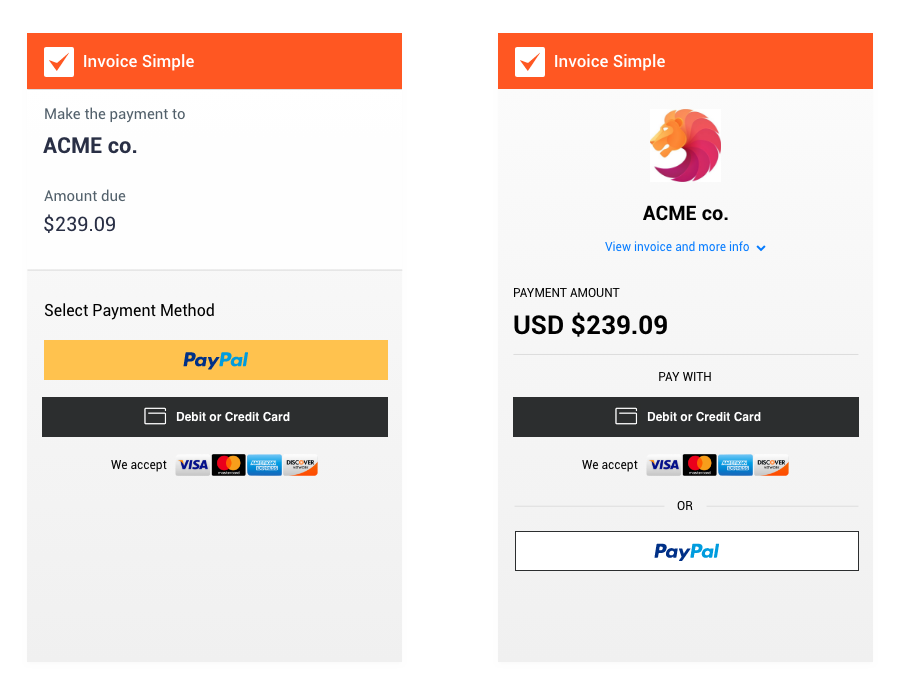Viewport: 900px width, 700px height.
Task: Click the ACME co. name in left panel
Action: [x=90, y=146]
